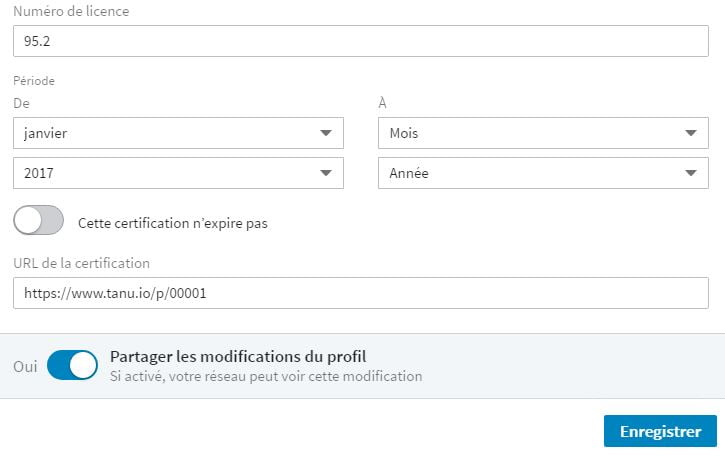Click the 'Oui' label beside the share toggle
Image resolution: width=725 pixels, height=457 pixels.
[x=26, y=366]
